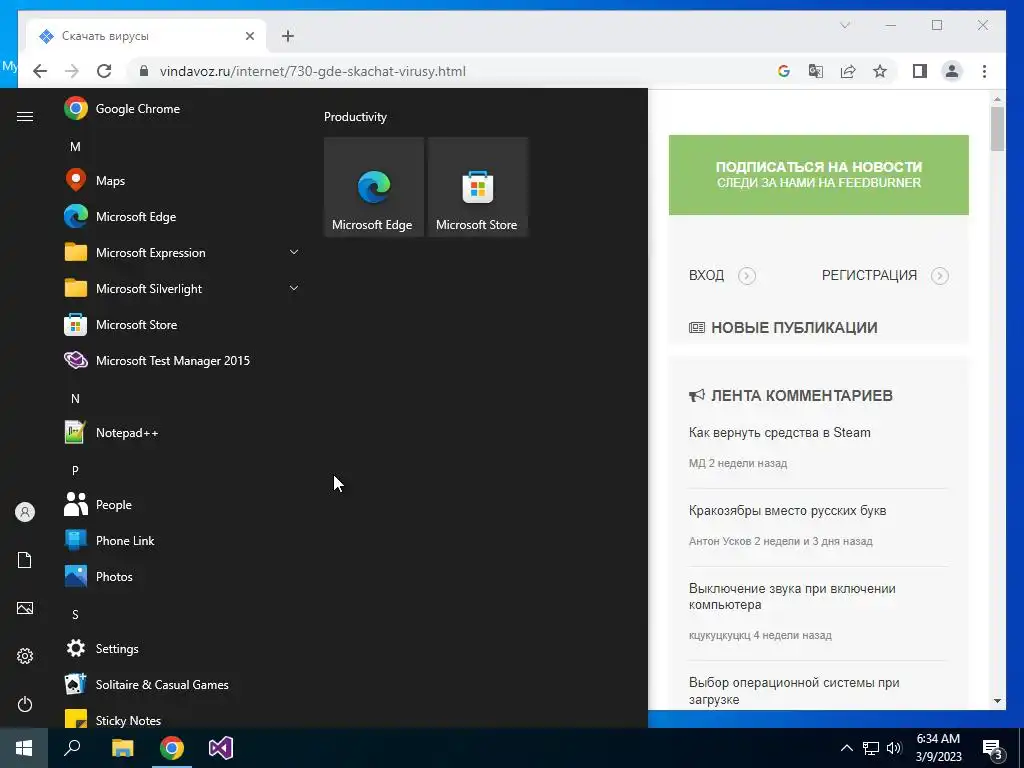
Task: Open Settings gear in the Start sidebar
Action: [25, 656]
